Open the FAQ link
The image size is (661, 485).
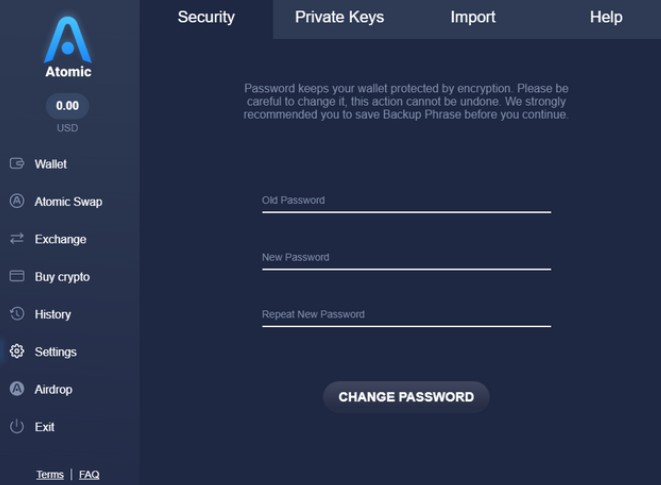coord(89,474)
